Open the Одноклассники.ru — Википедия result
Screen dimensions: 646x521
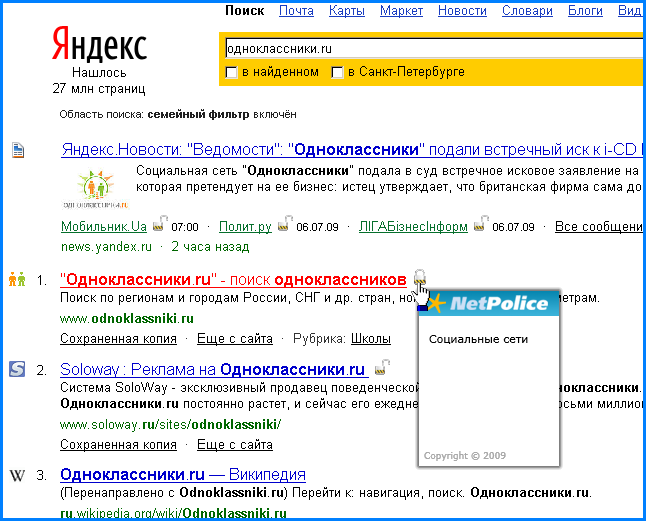click(x=183, y=474)
